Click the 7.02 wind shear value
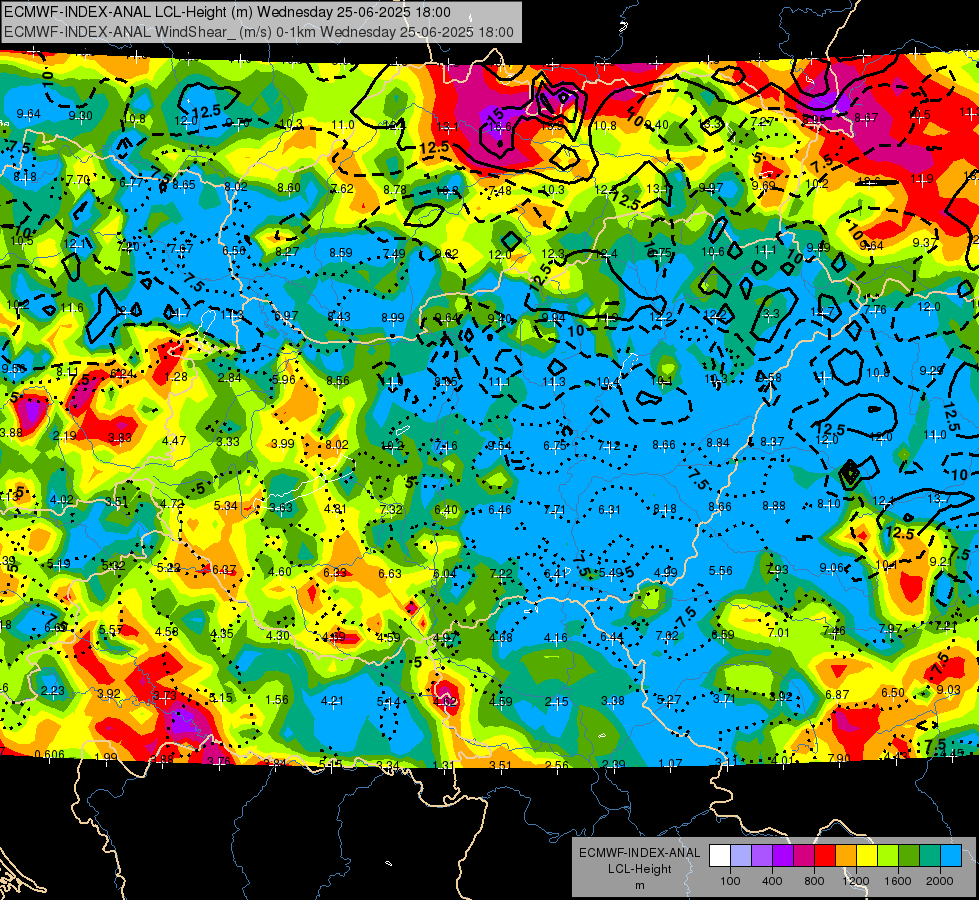The image size is (979, 900). (x=667, y=635)
